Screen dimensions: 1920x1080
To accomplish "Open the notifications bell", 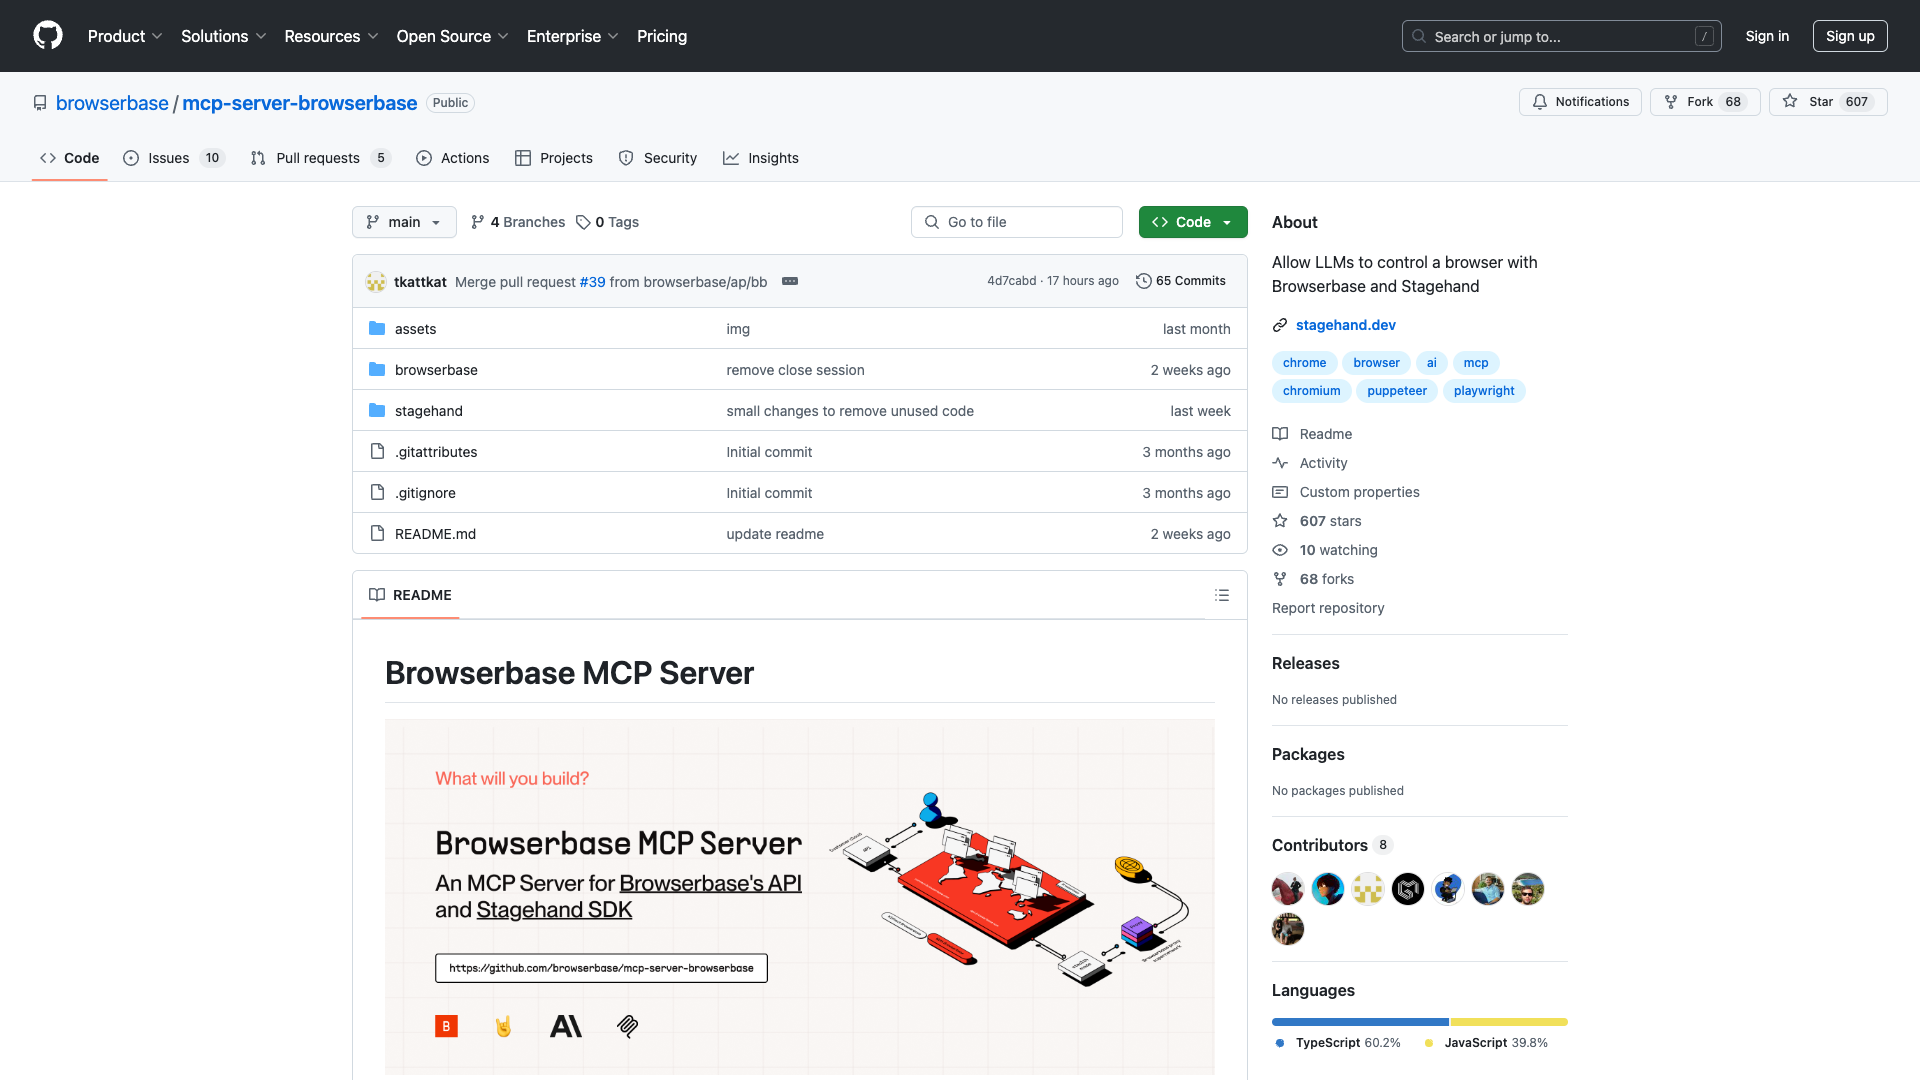I will pyautogui.click(x=1540, y=101).
